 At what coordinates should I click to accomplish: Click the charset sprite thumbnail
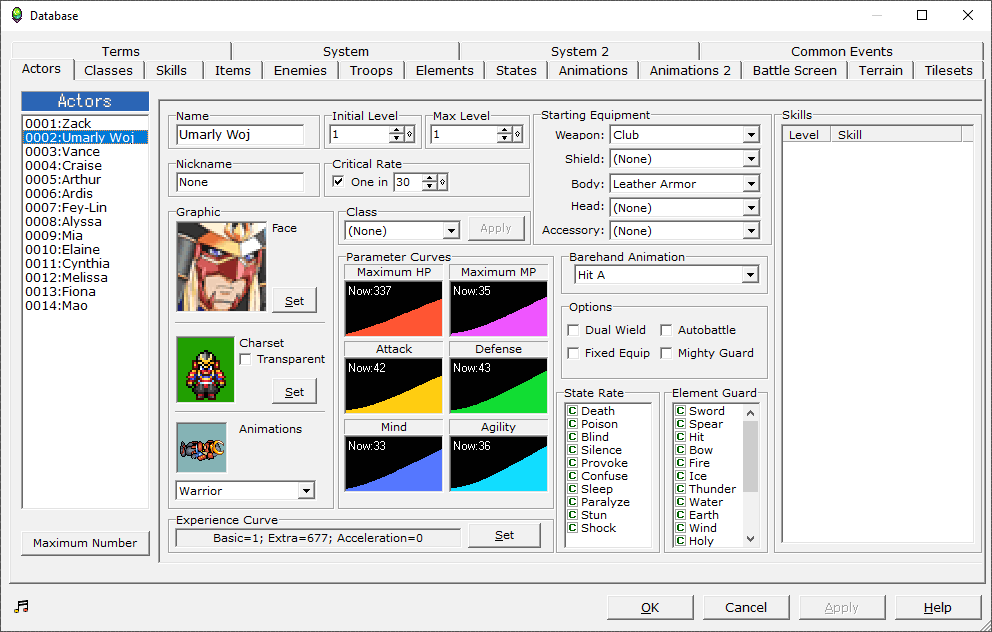[206, 369]
